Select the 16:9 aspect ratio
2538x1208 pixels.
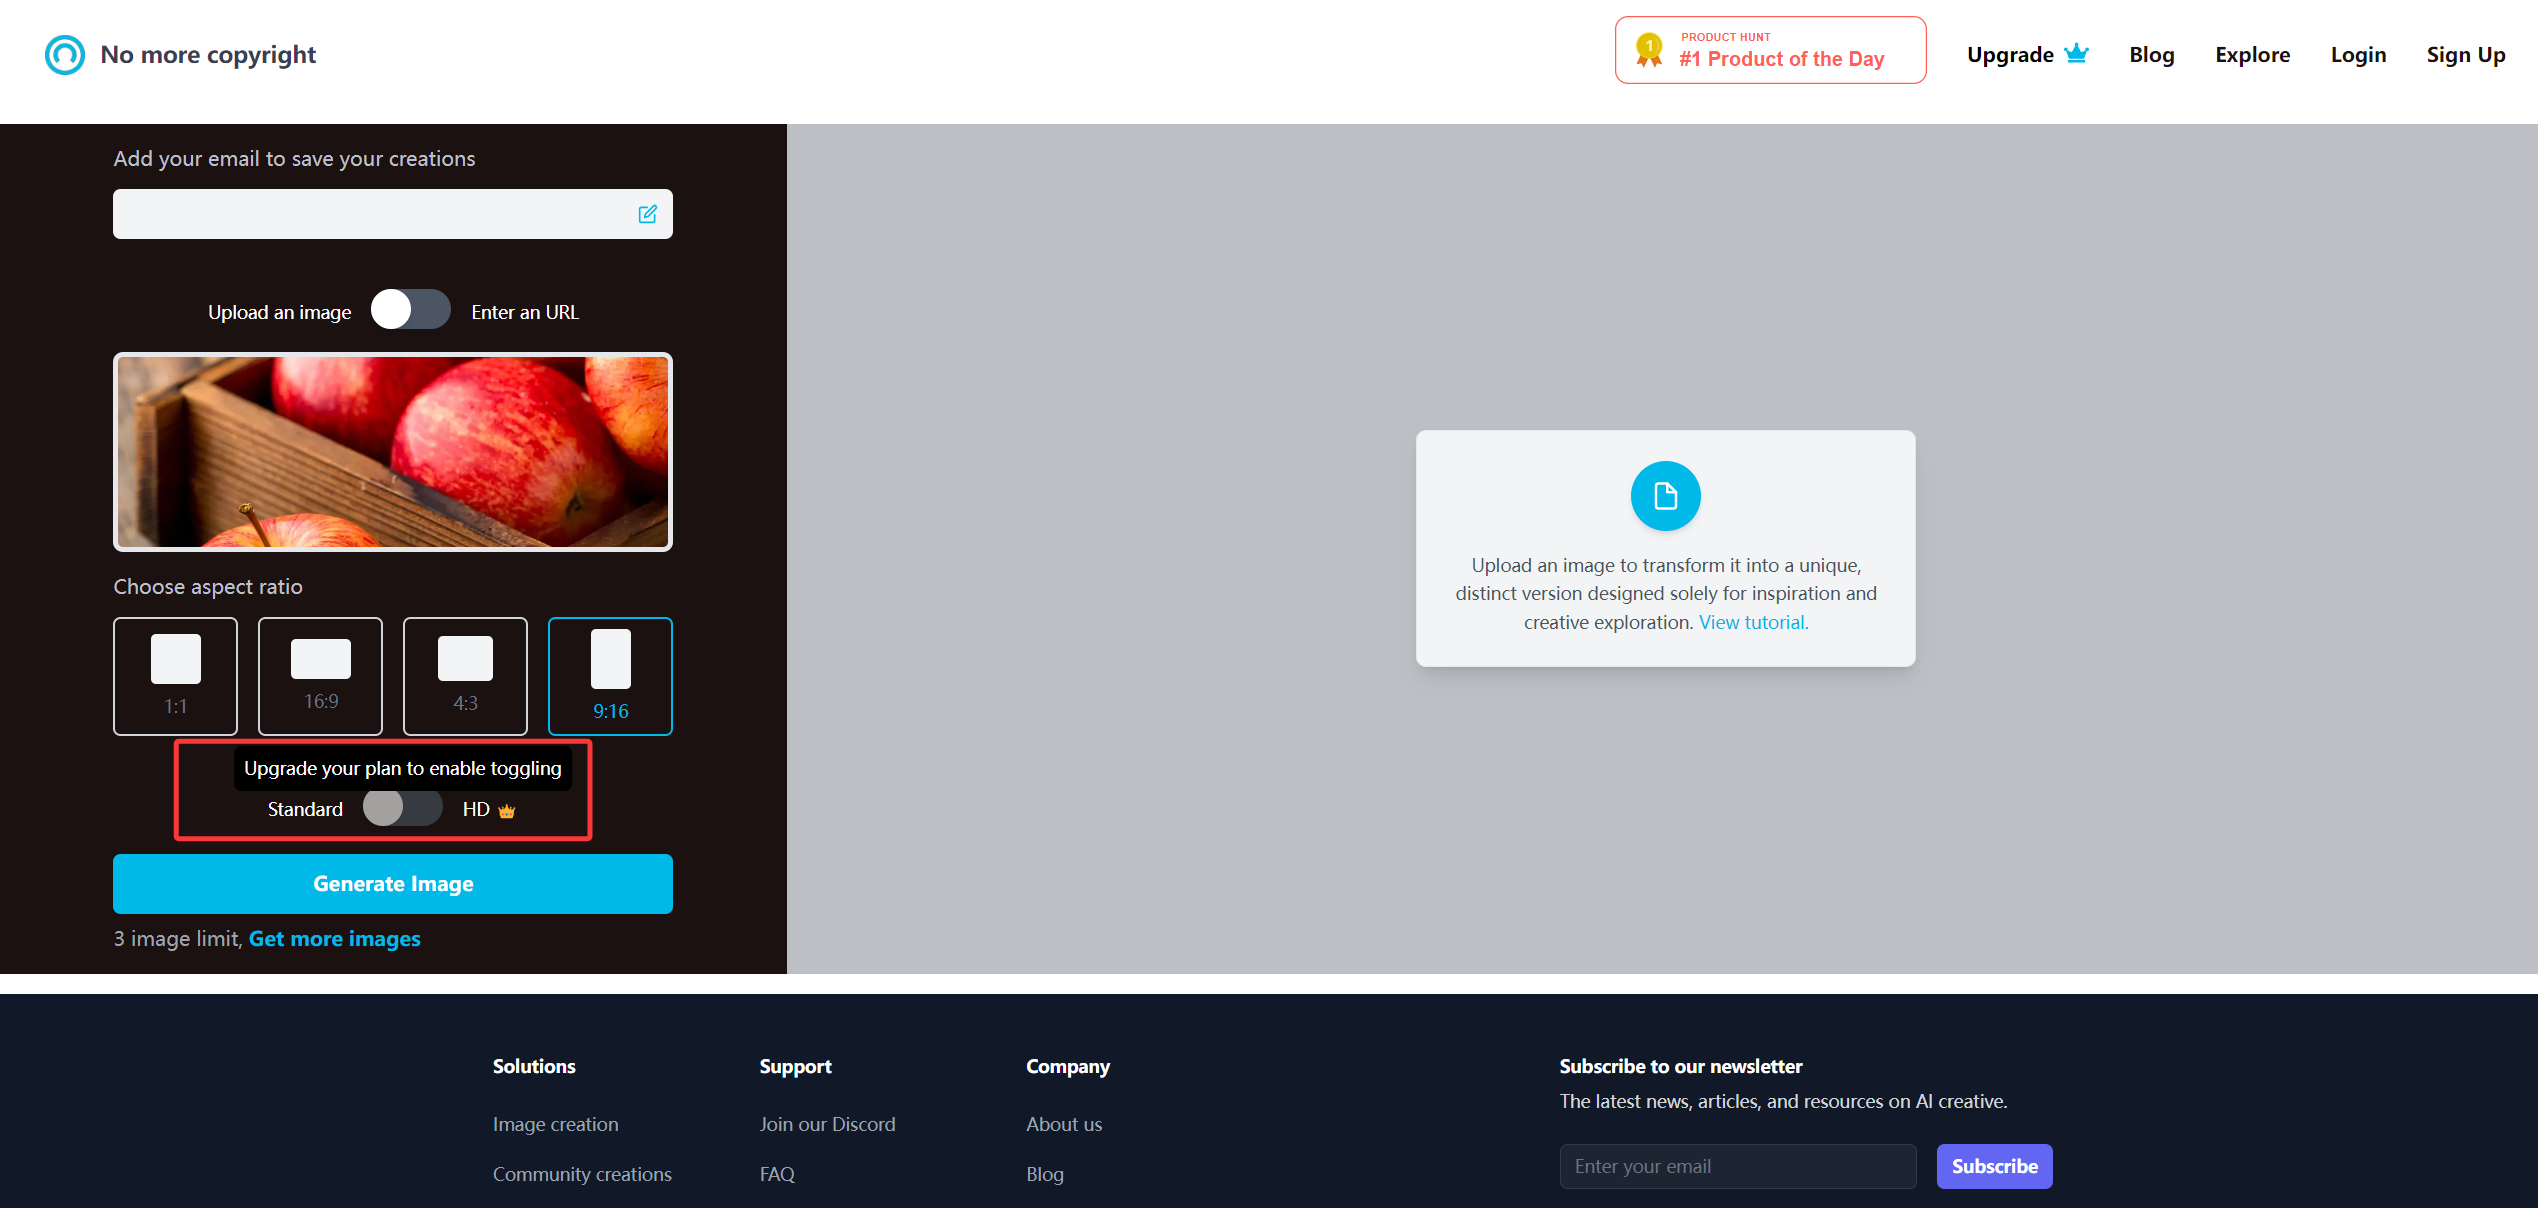click(320, 676)
